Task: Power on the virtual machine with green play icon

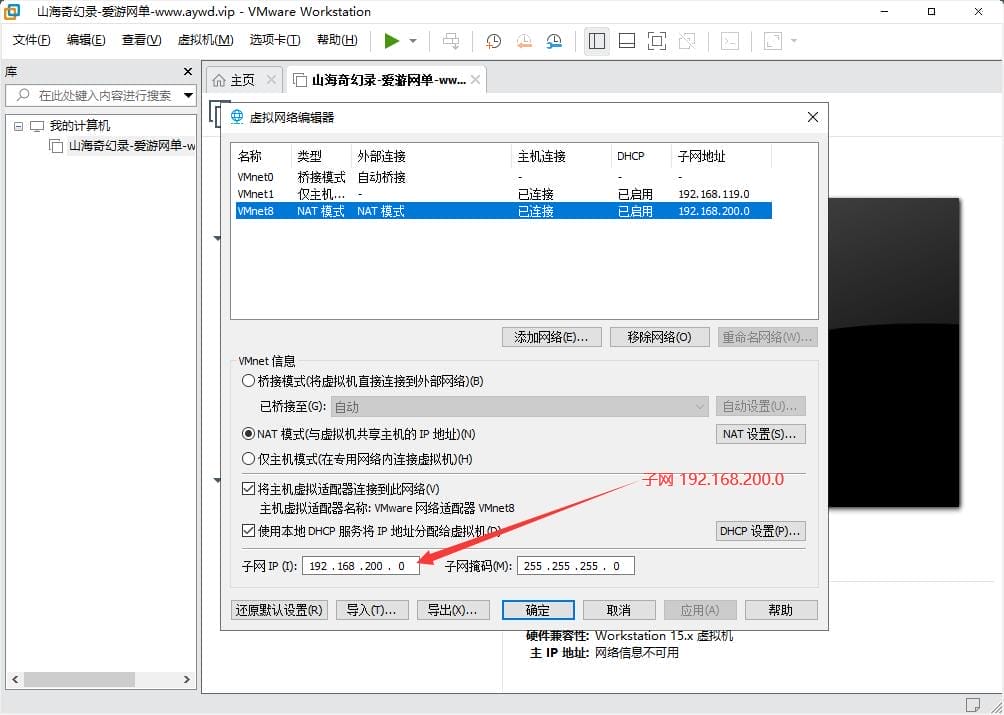Action: coord(392,41)
